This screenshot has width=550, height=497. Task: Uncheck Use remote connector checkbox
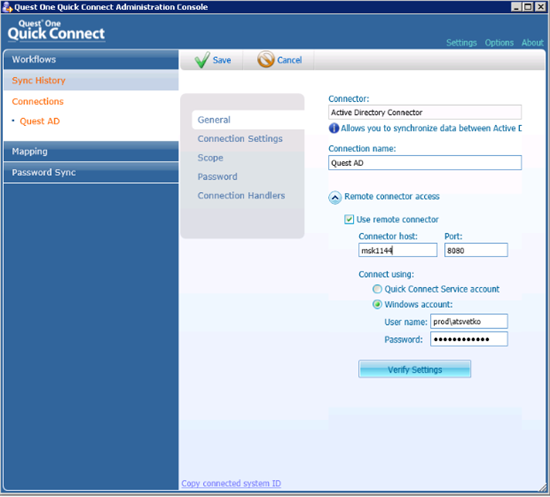click(x=349, y=220)
